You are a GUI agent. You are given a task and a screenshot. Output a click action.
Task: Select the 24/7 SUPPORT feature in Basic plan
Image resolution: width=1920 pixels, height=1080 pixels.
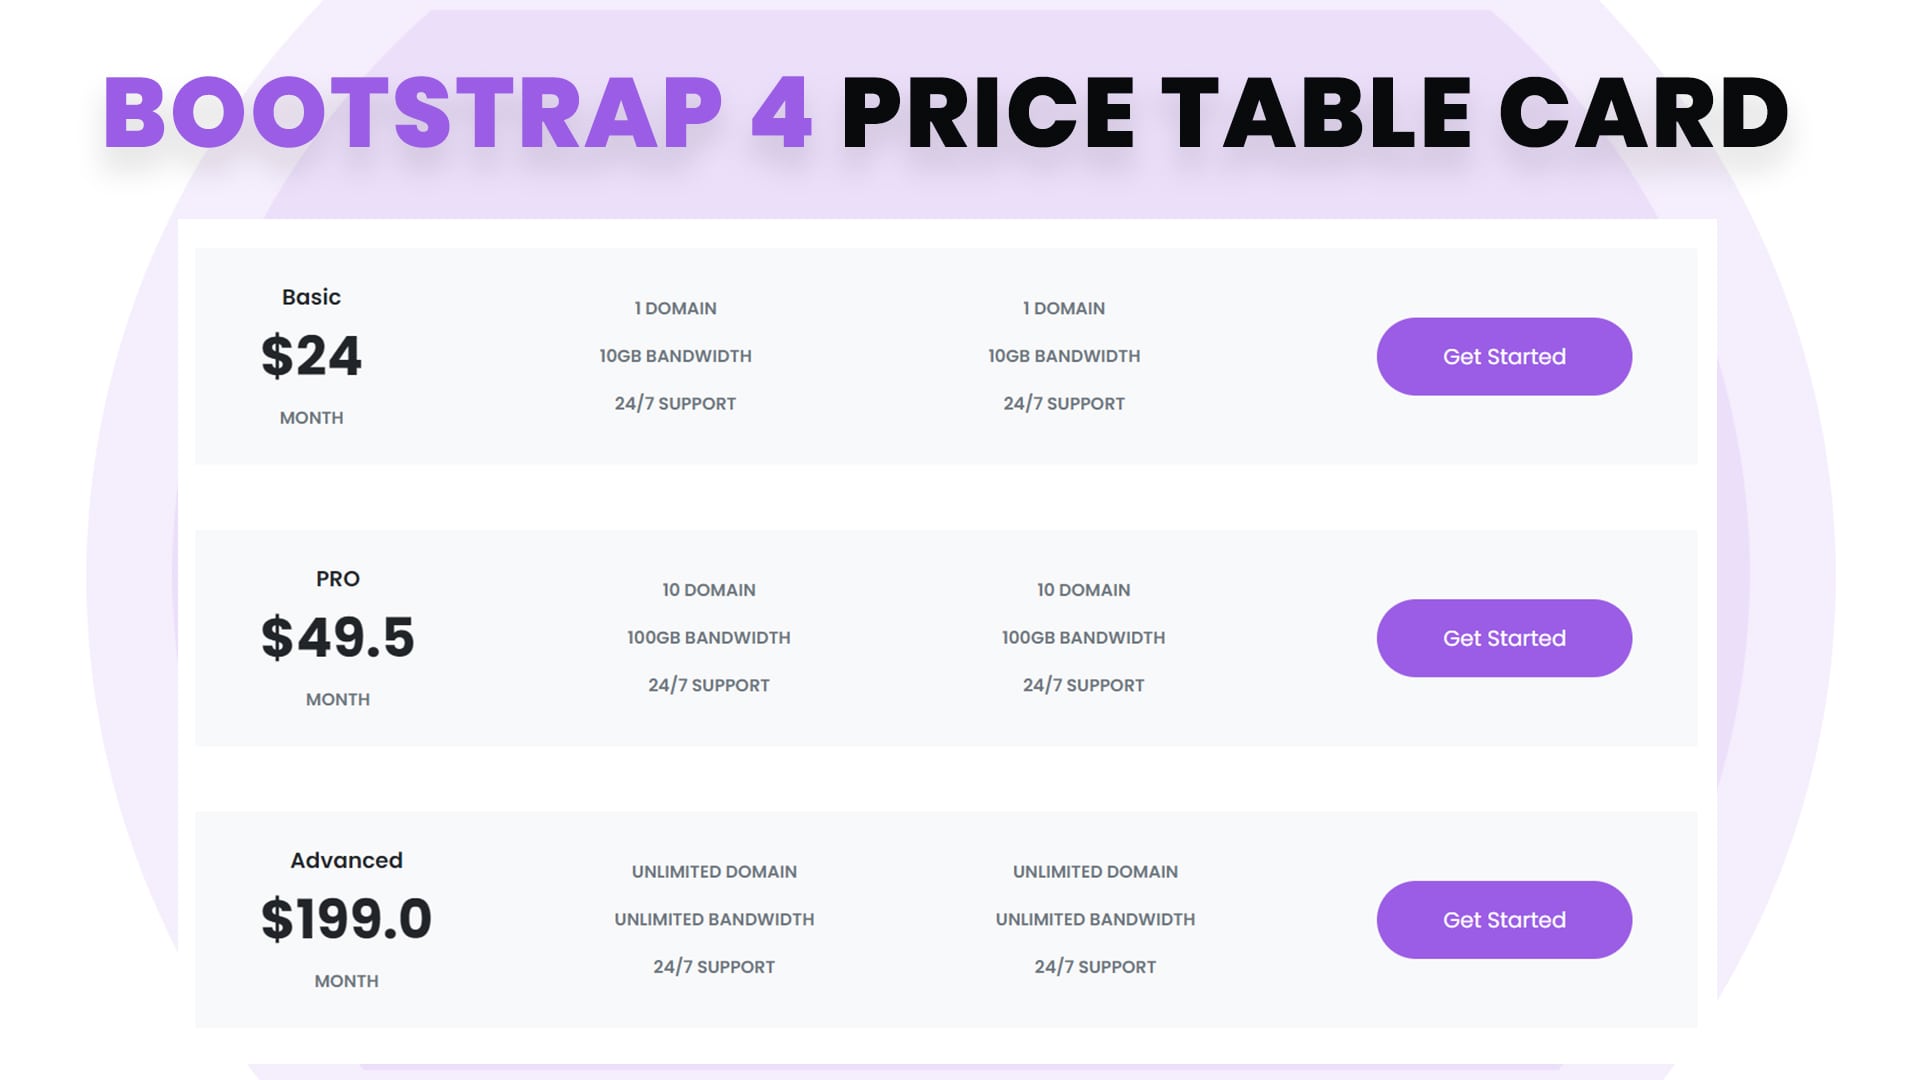(x=675, y=403)
